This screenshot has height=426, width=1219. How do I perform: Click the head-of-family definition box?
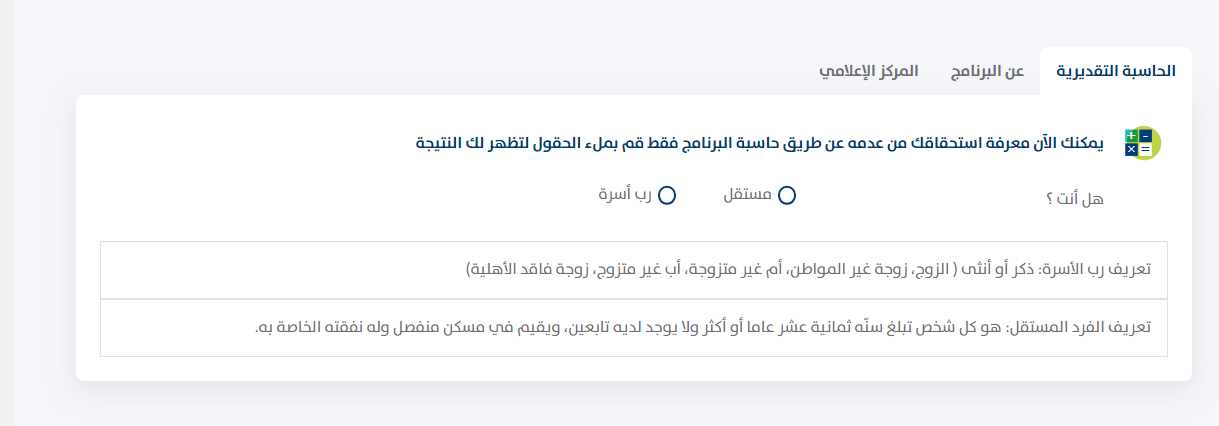click(x=633, y=270)
